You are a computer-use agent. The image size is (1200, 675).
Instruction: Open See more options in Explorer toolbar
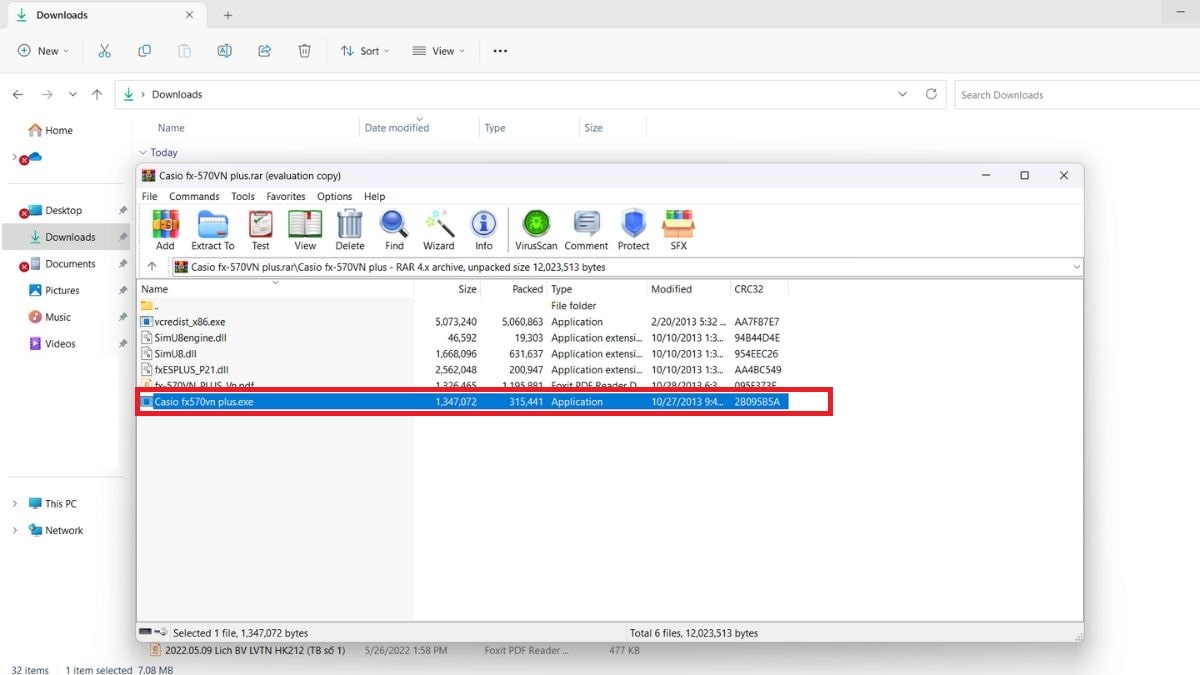(x=500, y=51)
